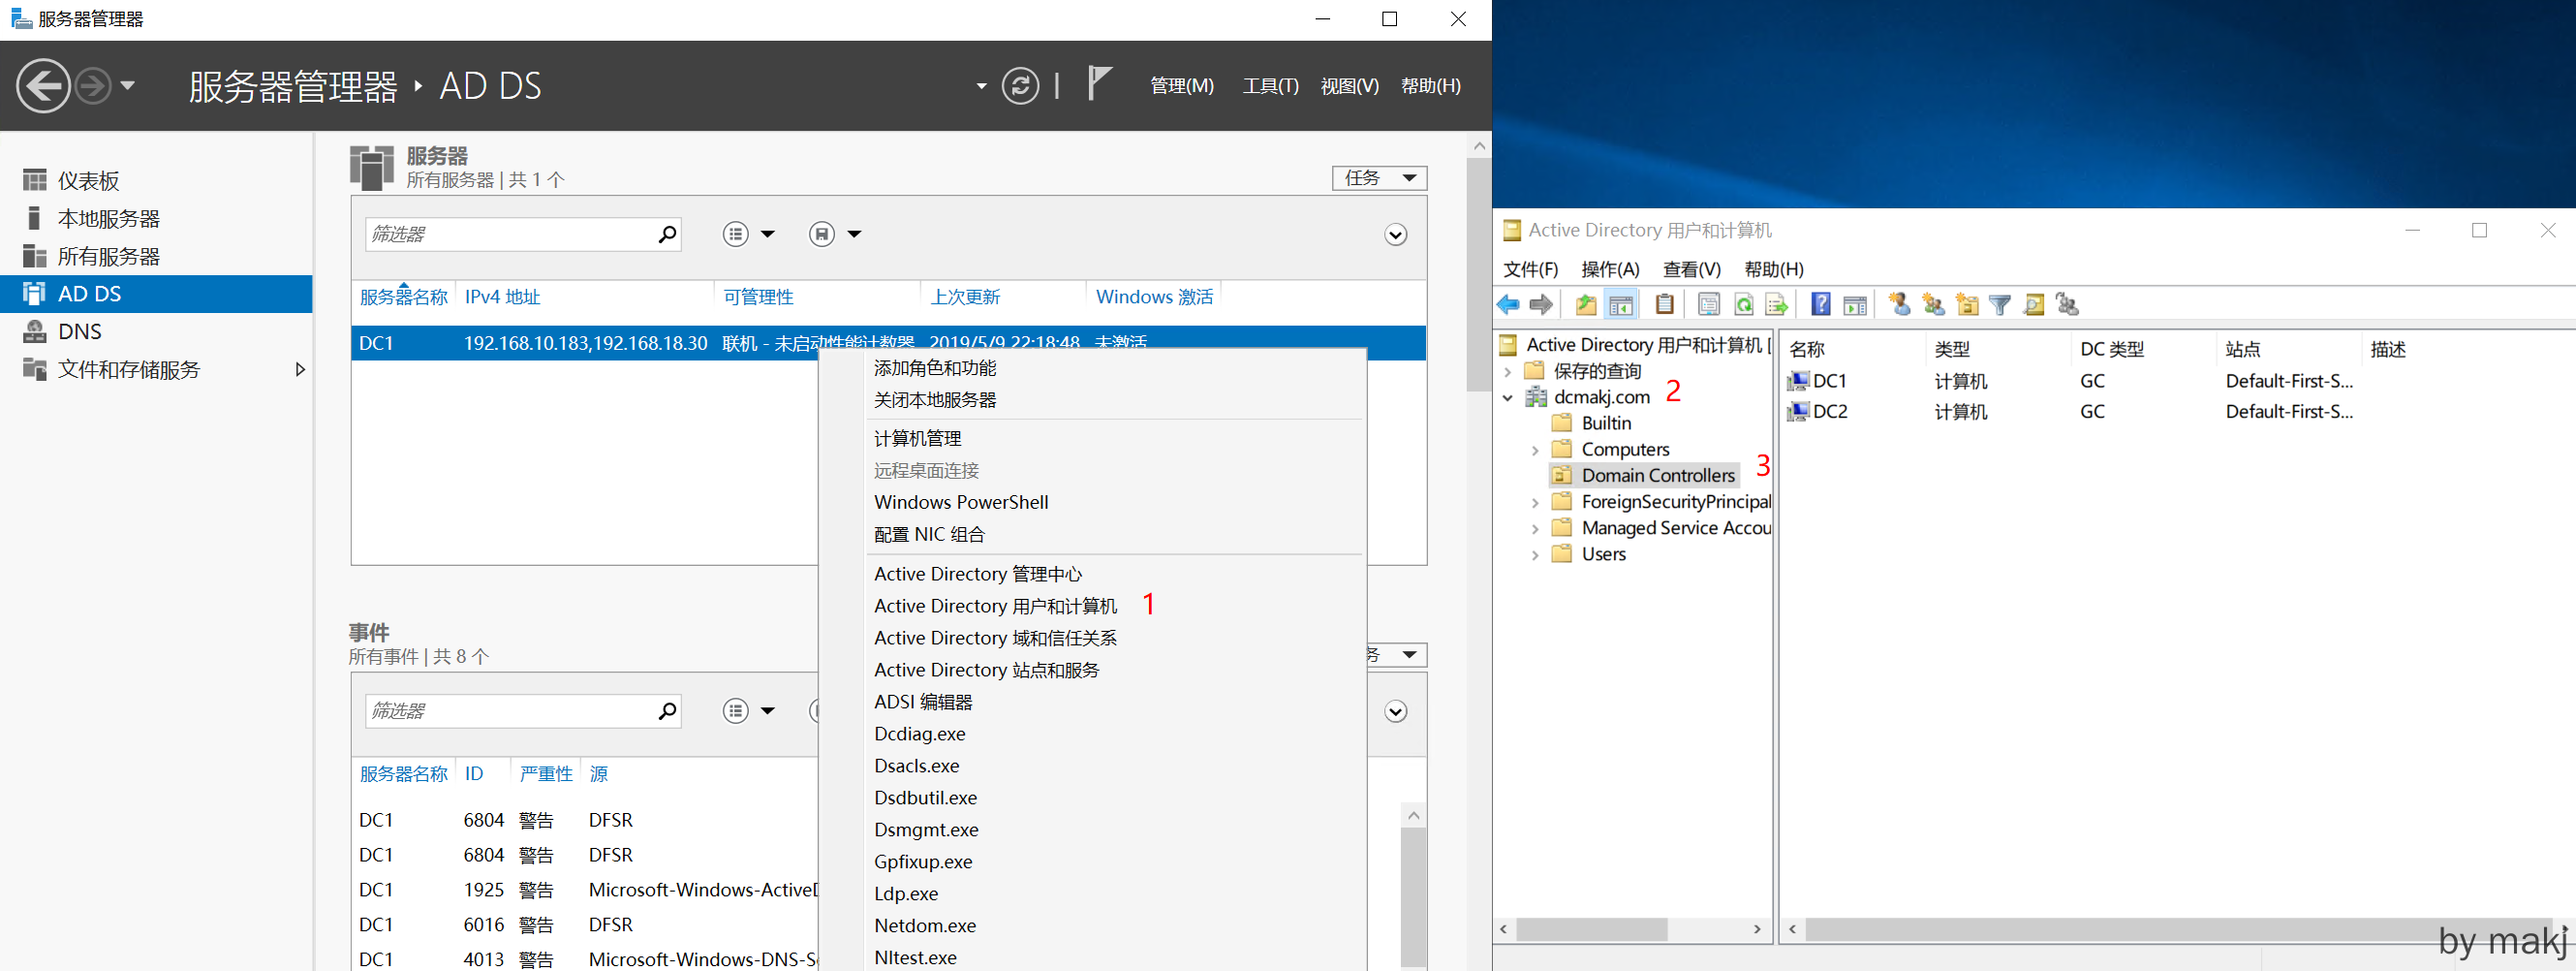Click the filter funnel icon
This screenshot has width=2576, height=971.
2000,305
